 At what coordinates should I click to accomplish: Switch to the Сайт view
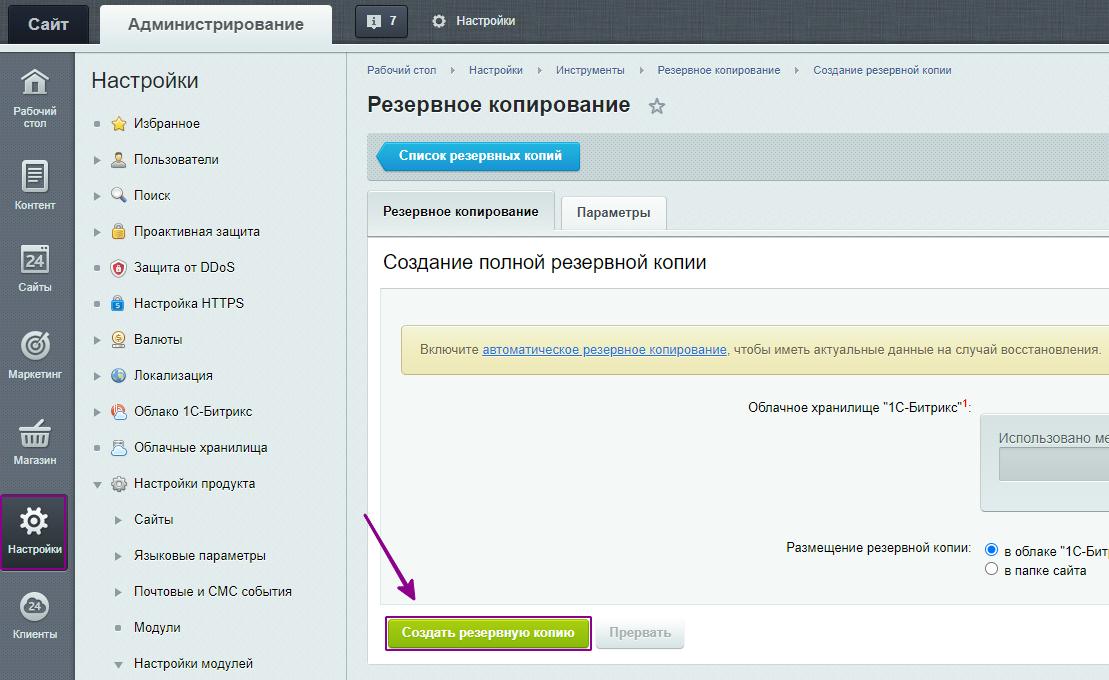(x=47, y=22)
